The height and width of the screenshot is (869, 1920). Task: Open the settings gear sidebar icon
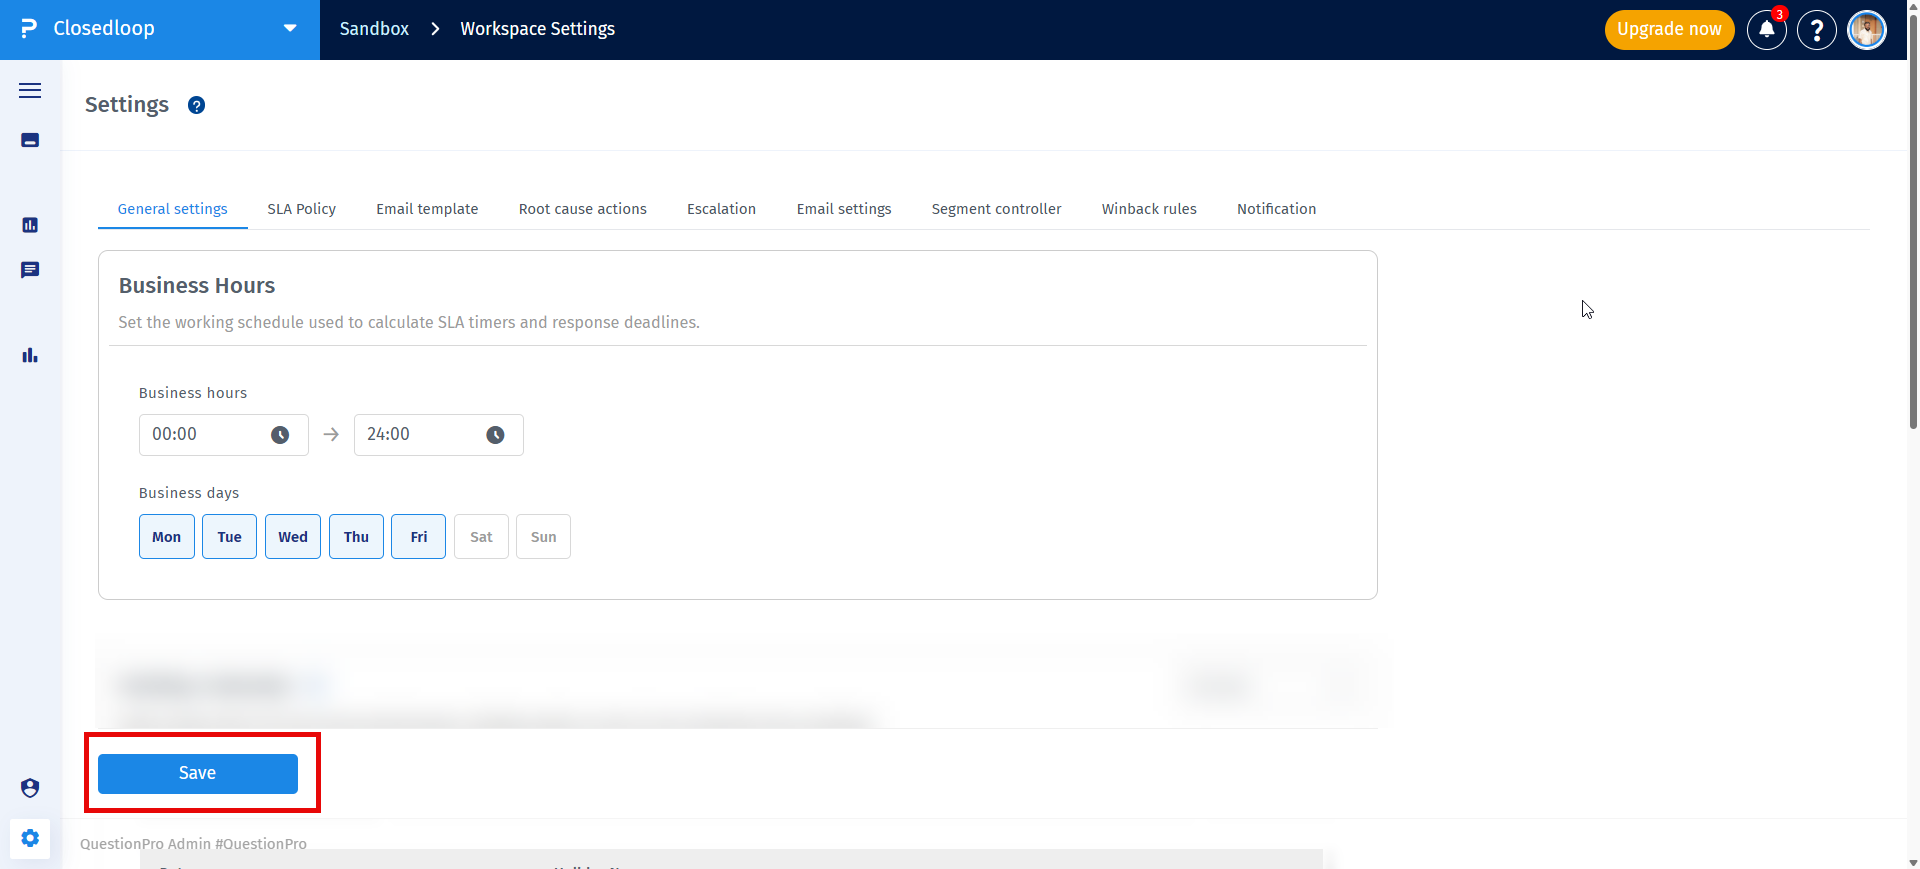(x=30, y=838)
